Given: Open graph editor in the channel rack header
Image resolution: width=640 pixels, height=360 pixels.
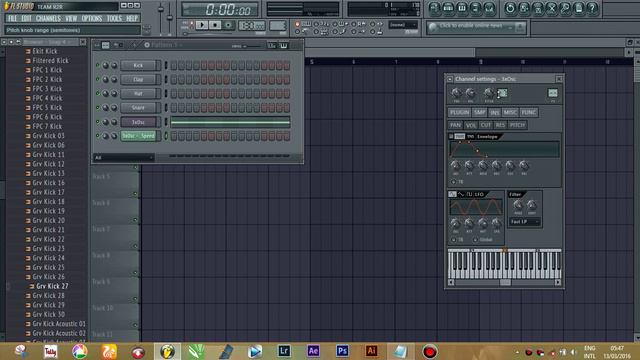Looking at the screenshot, I should click(272, 45).
